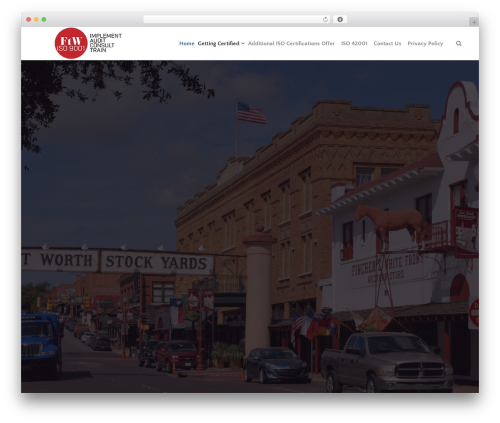
Task: Maximize the window with the green button
Action: (44, 20)
